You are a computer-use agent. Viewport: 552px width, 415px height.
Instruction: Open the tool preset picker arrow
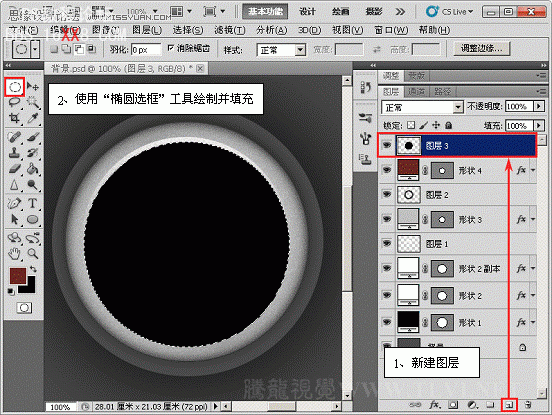[x=35, y=49]
